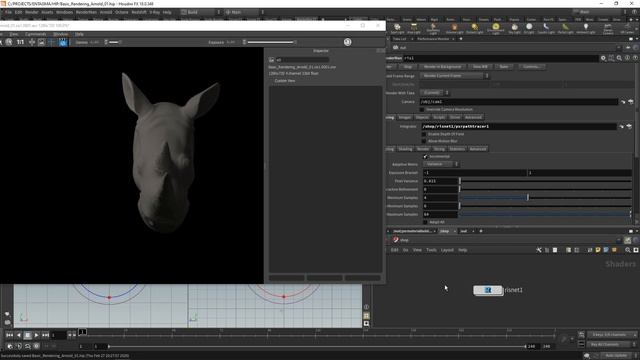Open the Render Current Frame dropdown
This screenshot has width=640, height=360.
pyautogui.click(x=454, y=76)
